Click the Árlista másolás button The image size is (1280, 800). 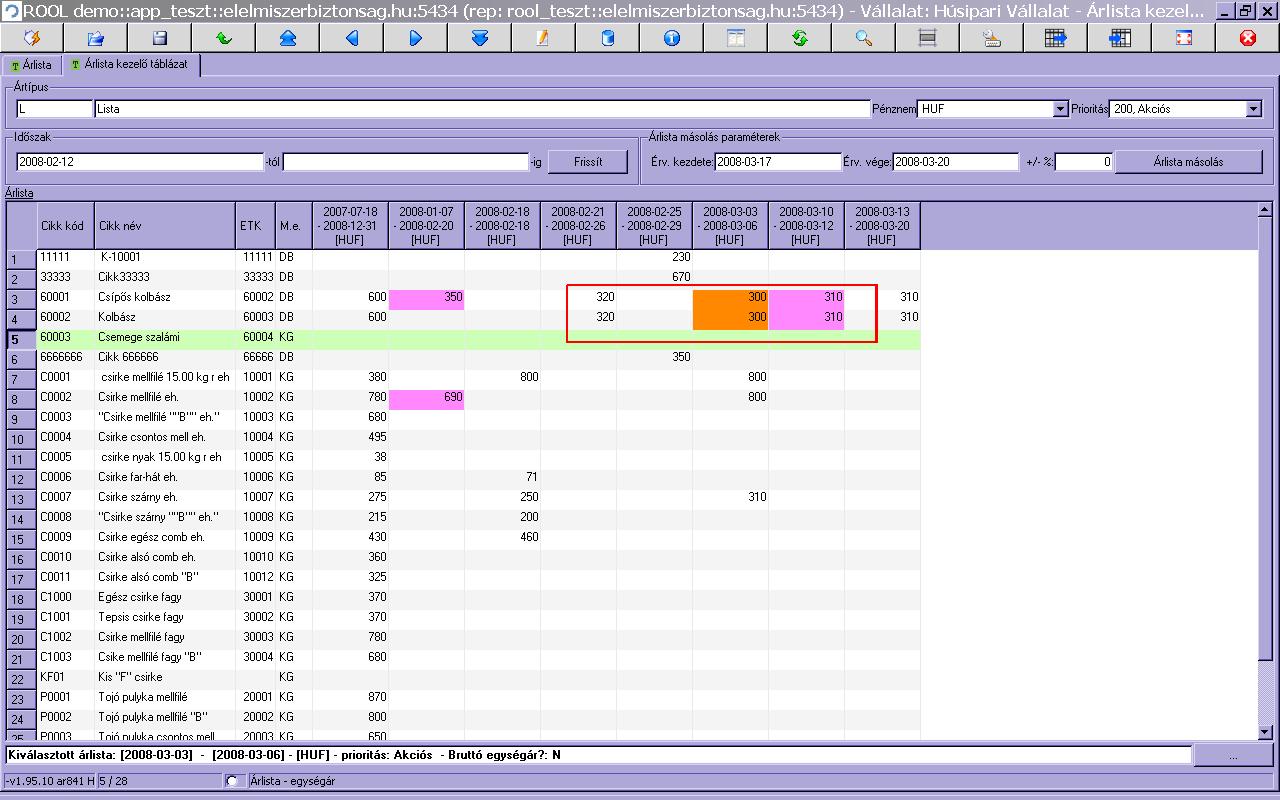tap(1187, 162)
